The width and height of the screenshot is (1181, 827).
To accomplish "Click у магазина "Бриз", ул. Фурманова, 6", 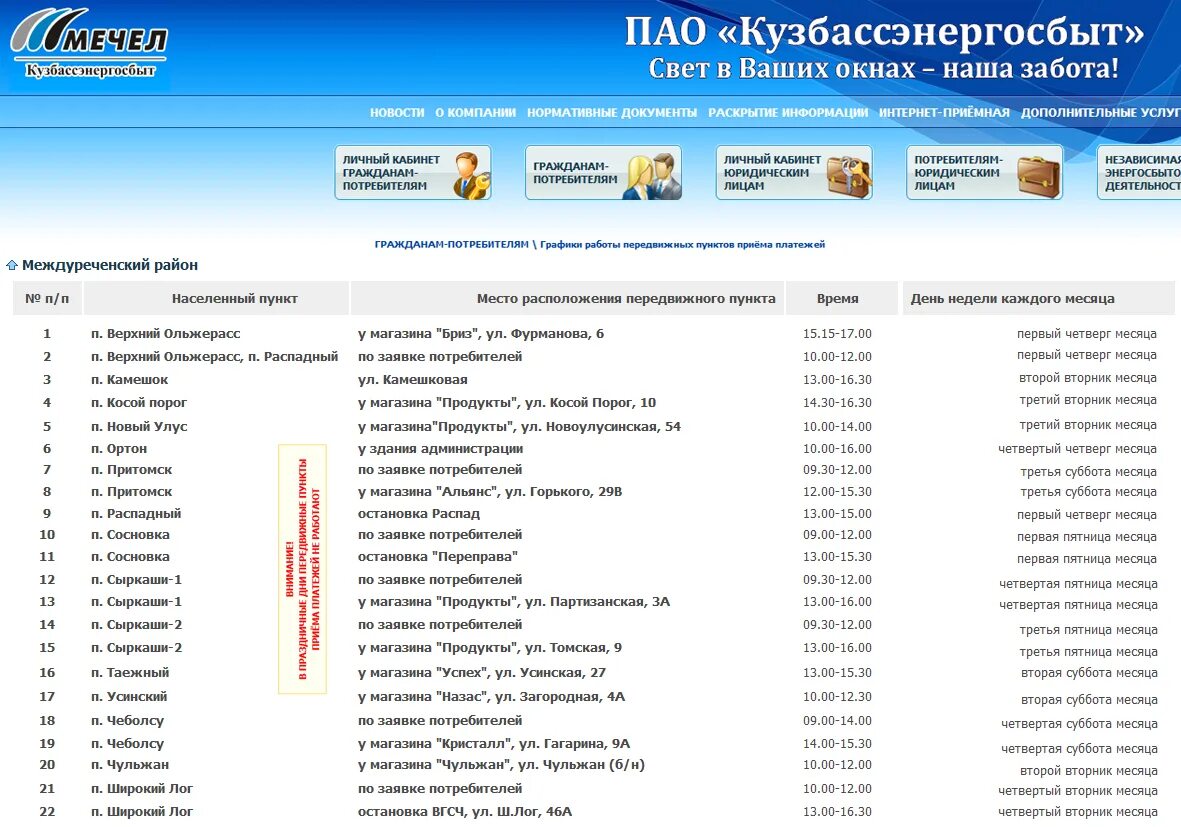I will 481,334.
